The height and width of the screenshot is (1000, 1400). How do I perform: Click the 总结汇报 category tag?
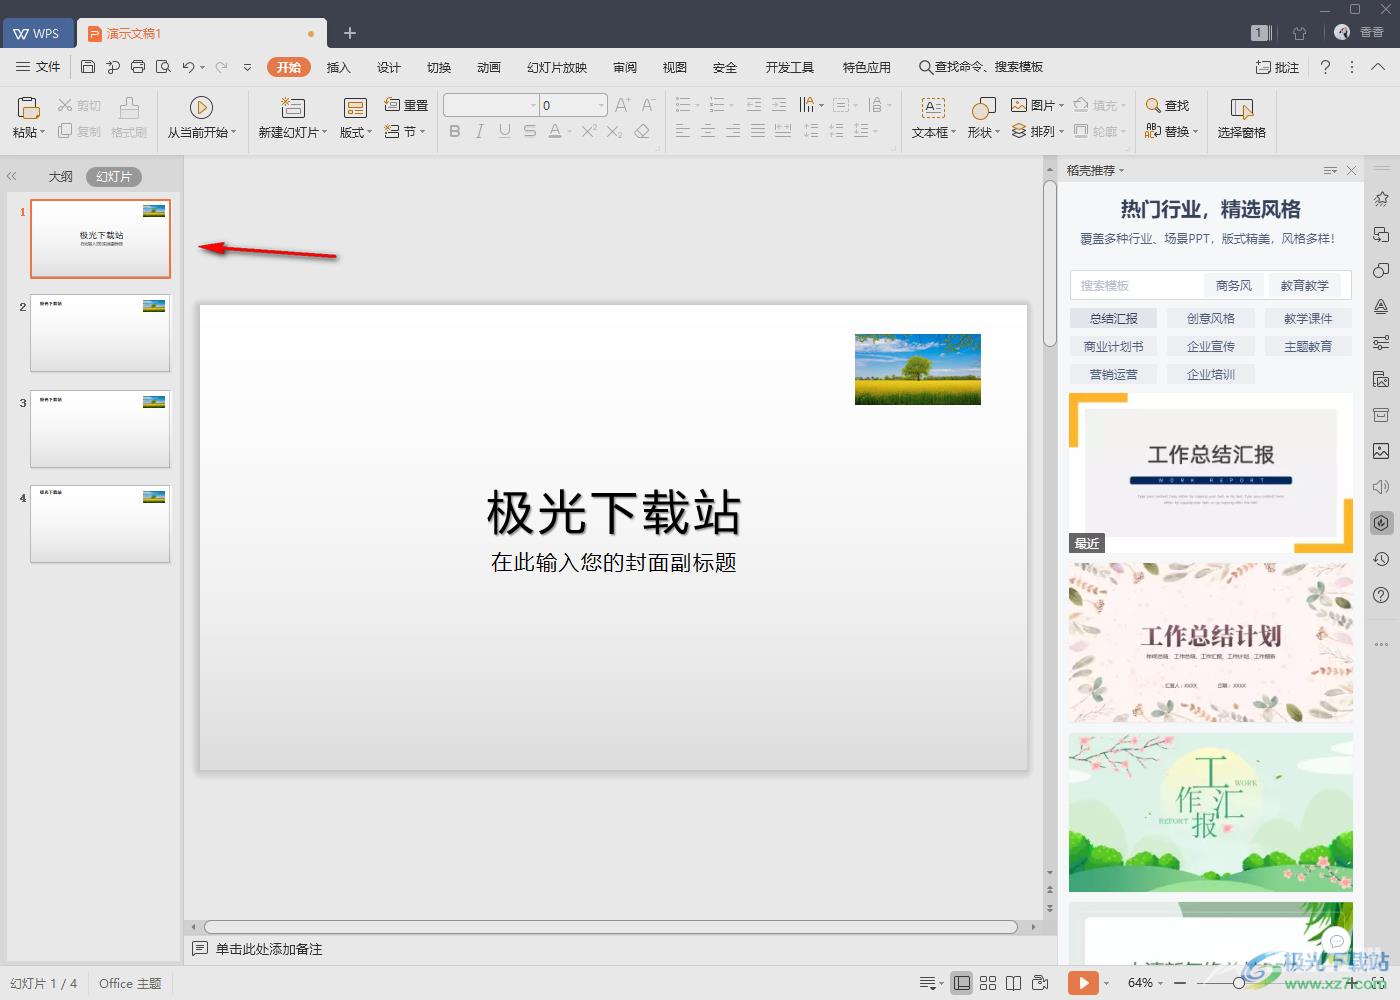1114,318
